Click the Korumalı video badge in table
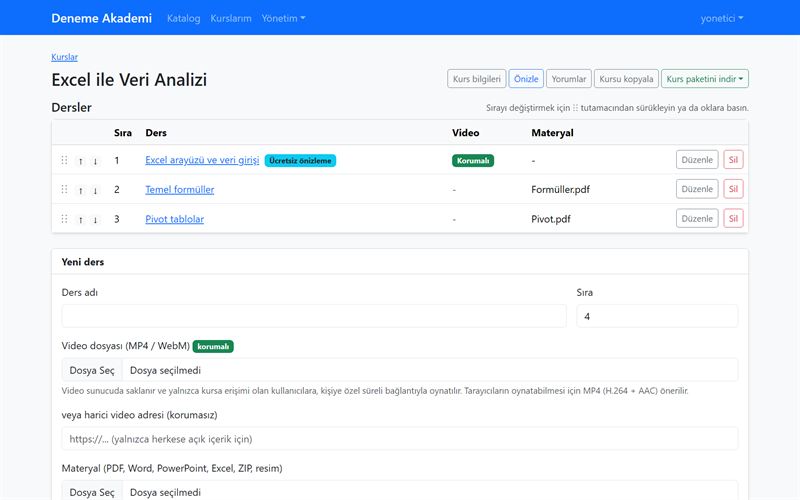Viewport: 800px width, 500px height. click(x=472, y=161)
